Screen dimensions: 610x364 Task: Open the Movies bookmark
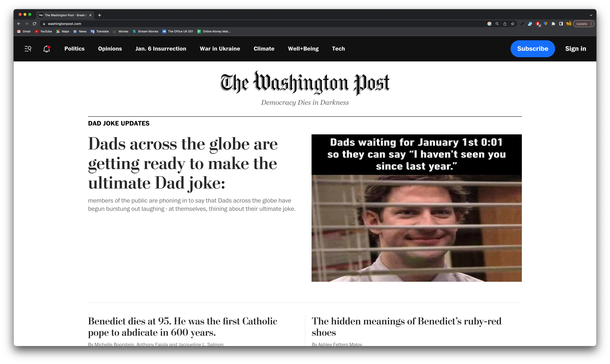pos(121,32)
